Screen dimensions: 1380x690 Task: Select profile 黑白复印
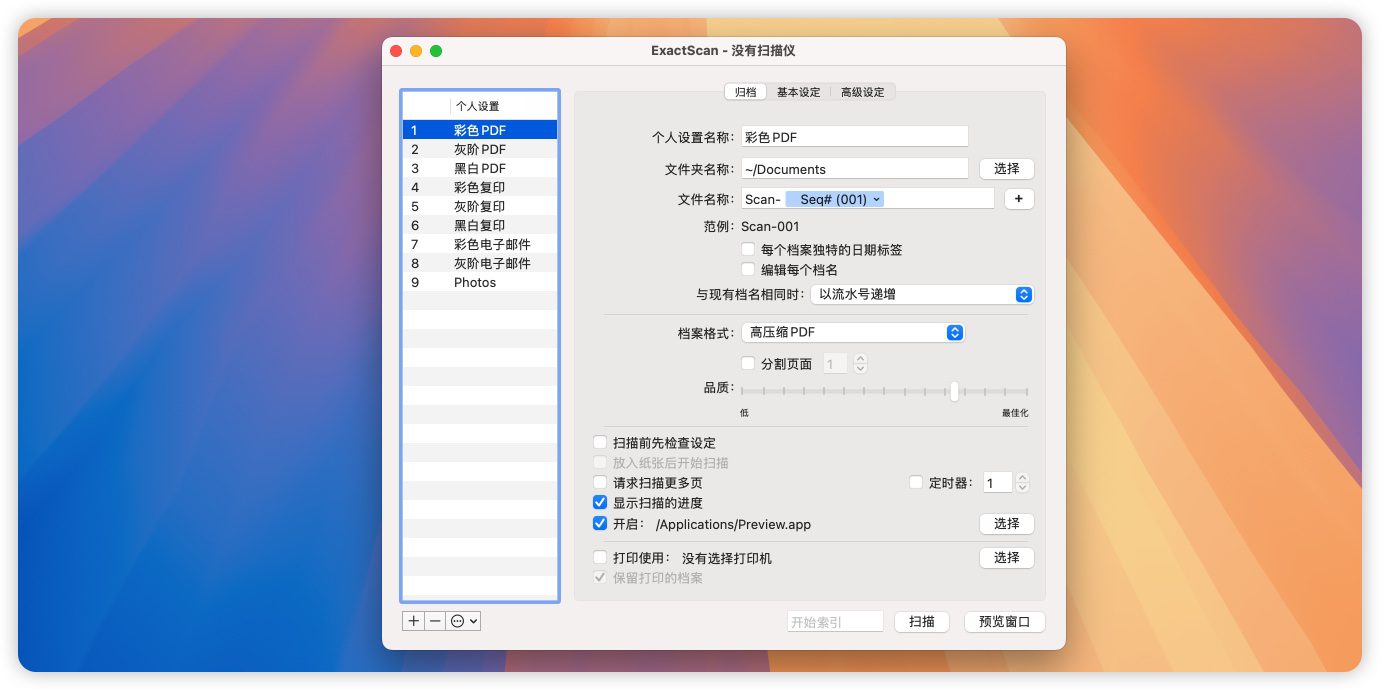[480, 225]
